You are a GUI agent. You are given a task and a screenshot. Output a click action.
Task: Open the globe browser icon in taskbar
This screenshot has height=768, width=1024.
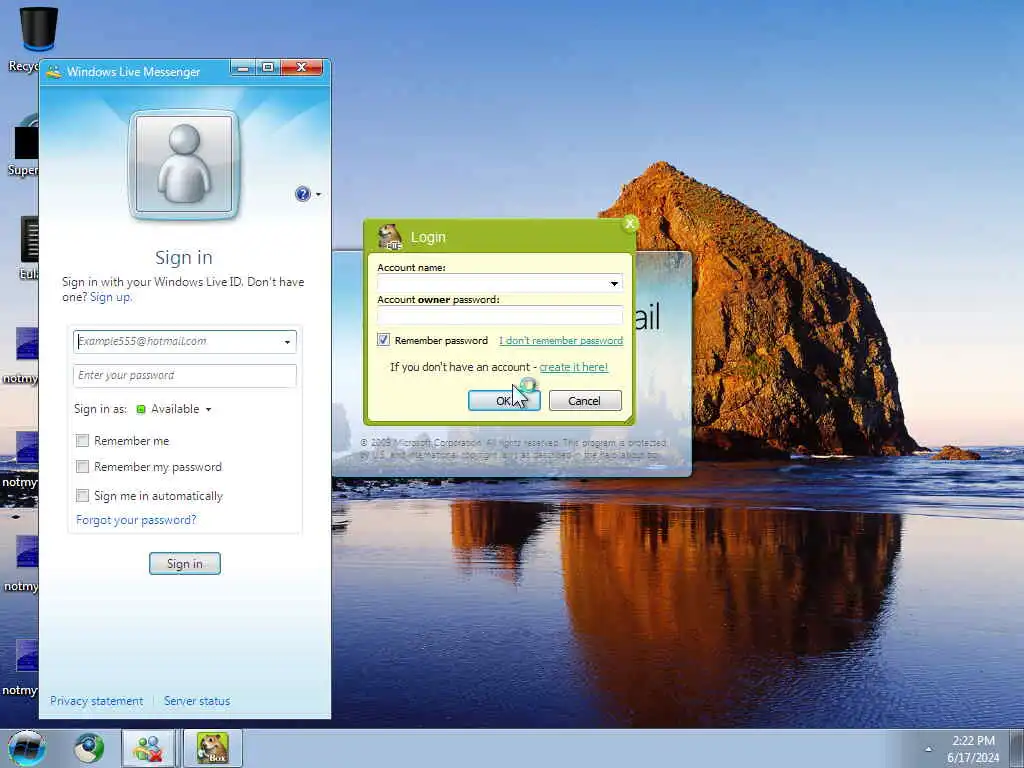(89, 748)
